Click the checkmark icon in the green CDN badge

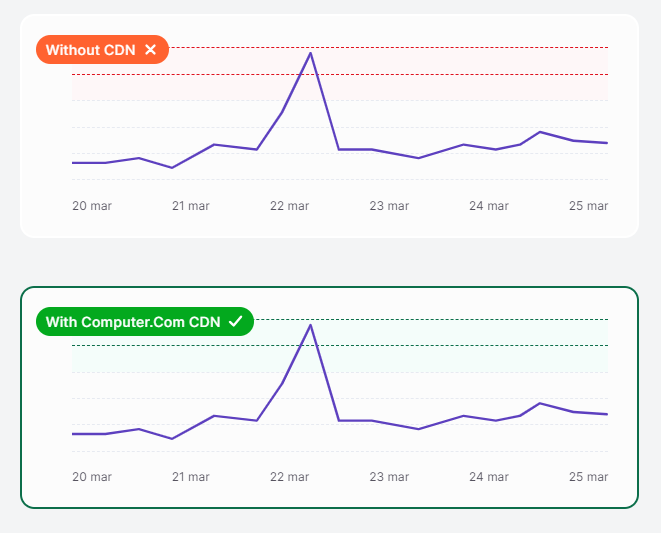point(236,321)
